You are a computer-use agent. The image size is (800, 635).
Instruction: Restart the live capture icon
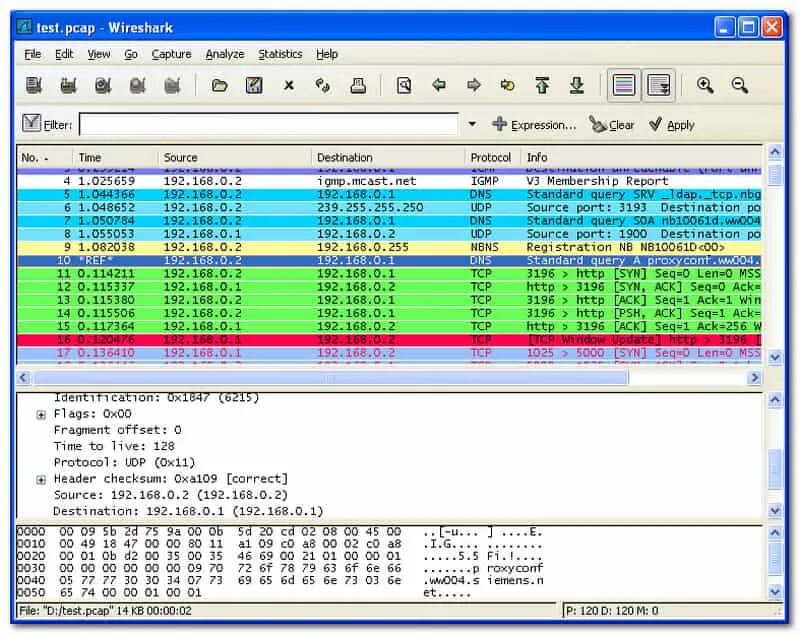[x=172, y=85]
